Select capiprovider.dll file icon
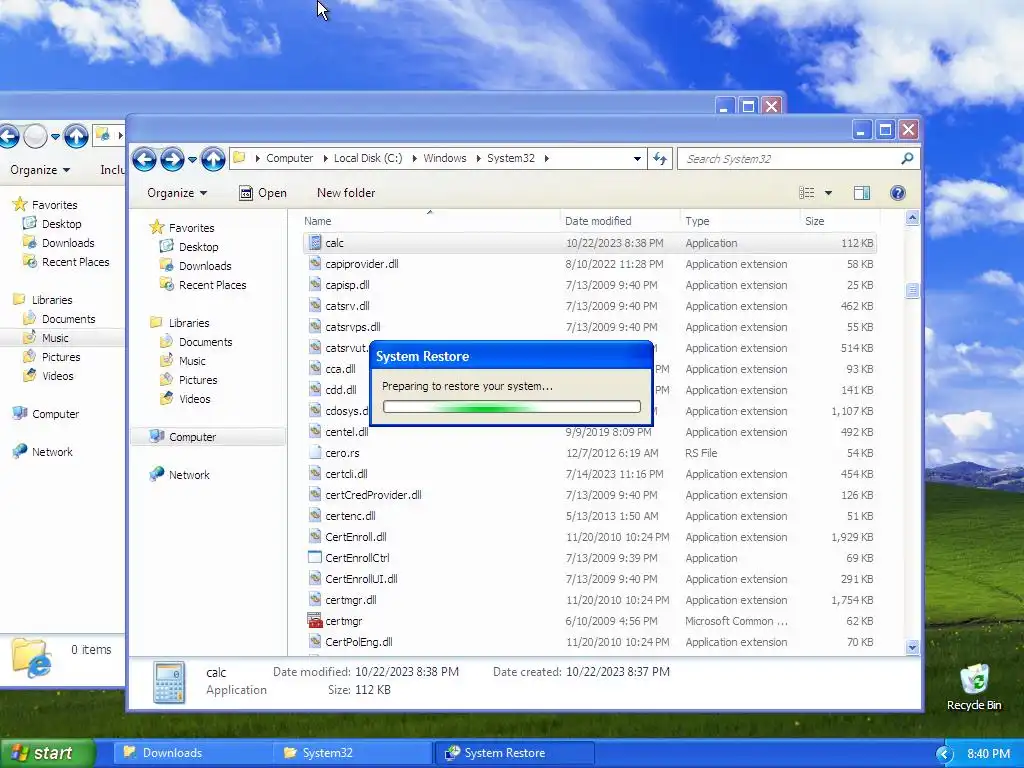Screen dimensions: 1024x768 [315, 264]
